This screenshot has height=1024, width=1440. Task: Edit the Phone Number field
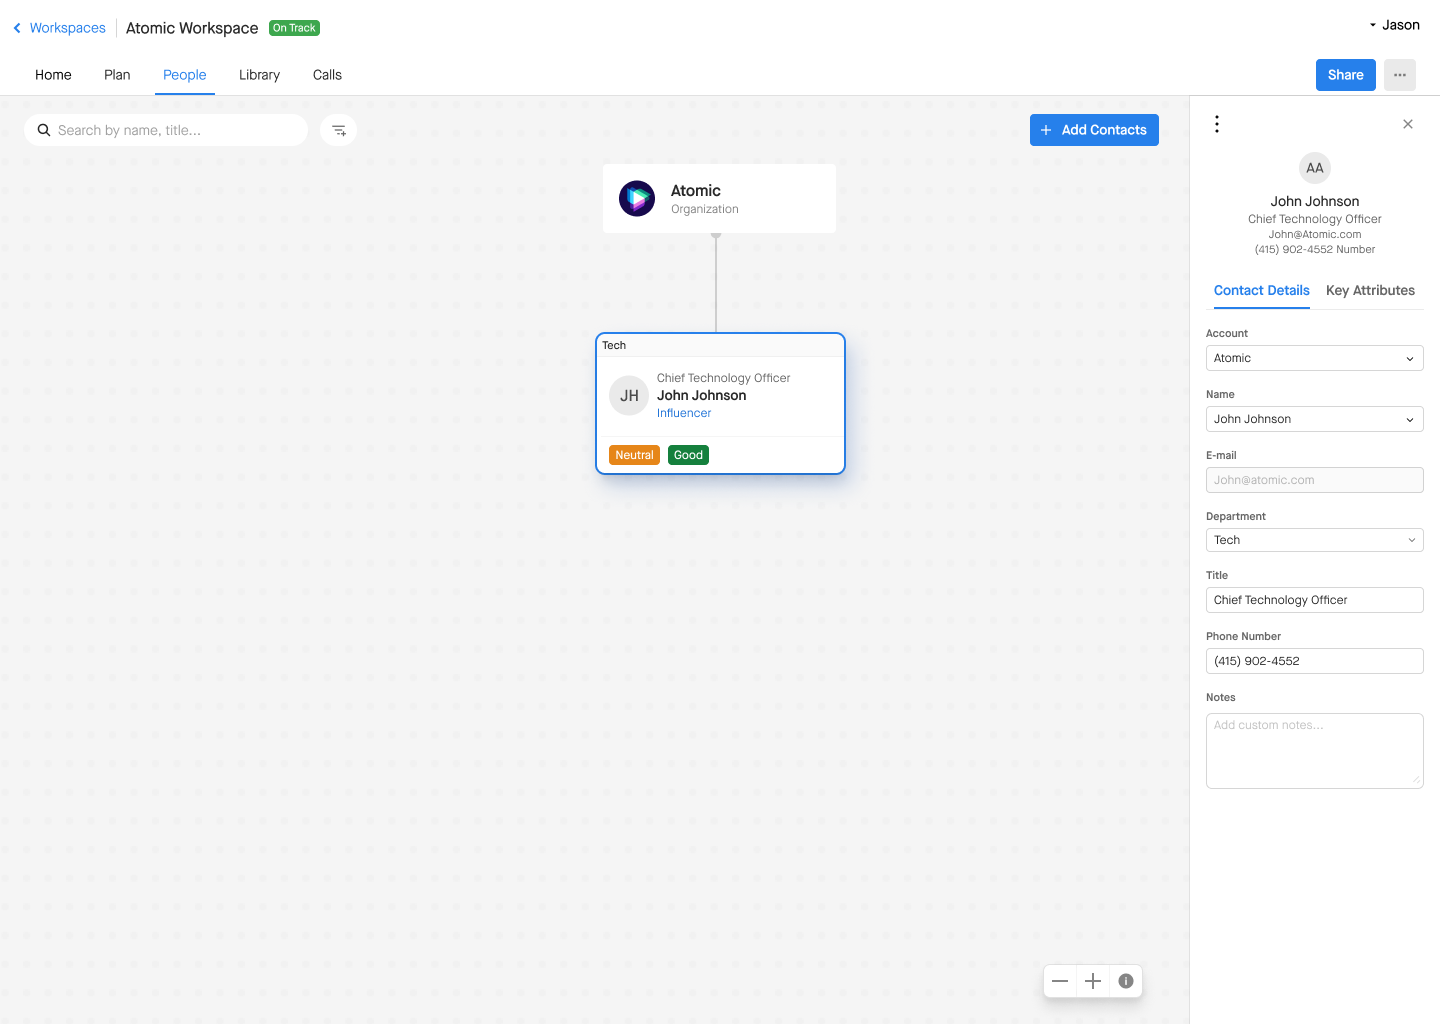click(x=1315, y=661)
